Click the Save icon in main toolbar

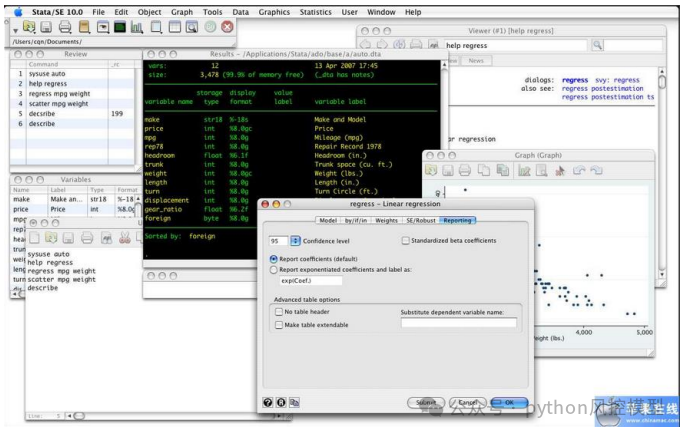click(x=46, y=27)
